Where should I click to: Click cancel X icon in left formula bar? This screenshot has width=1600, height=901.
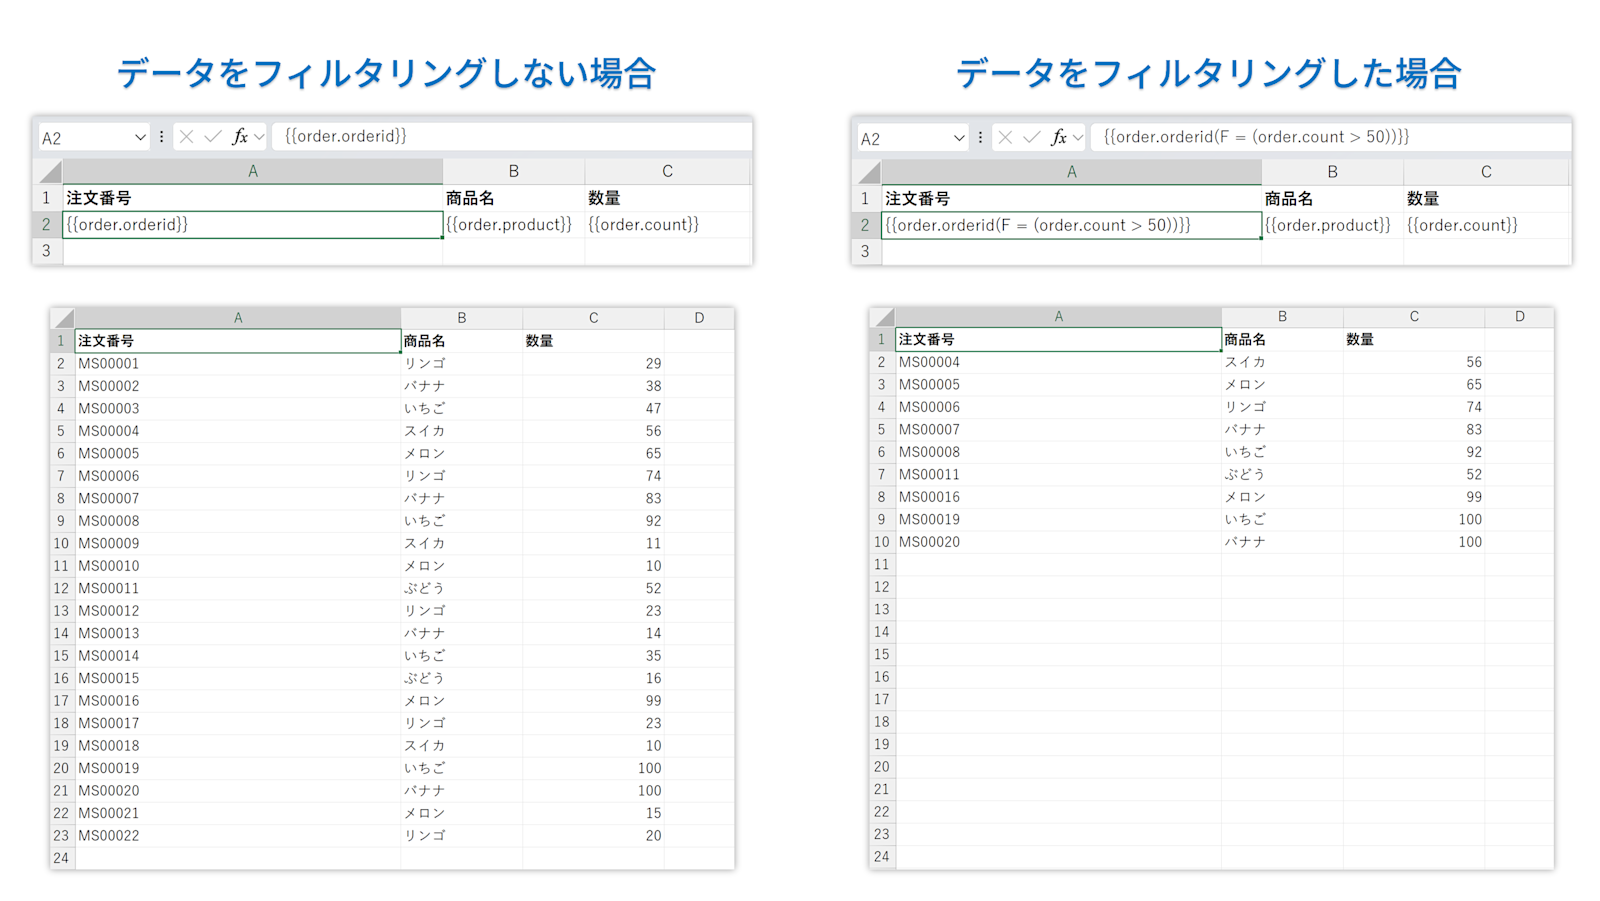(187, 137)
